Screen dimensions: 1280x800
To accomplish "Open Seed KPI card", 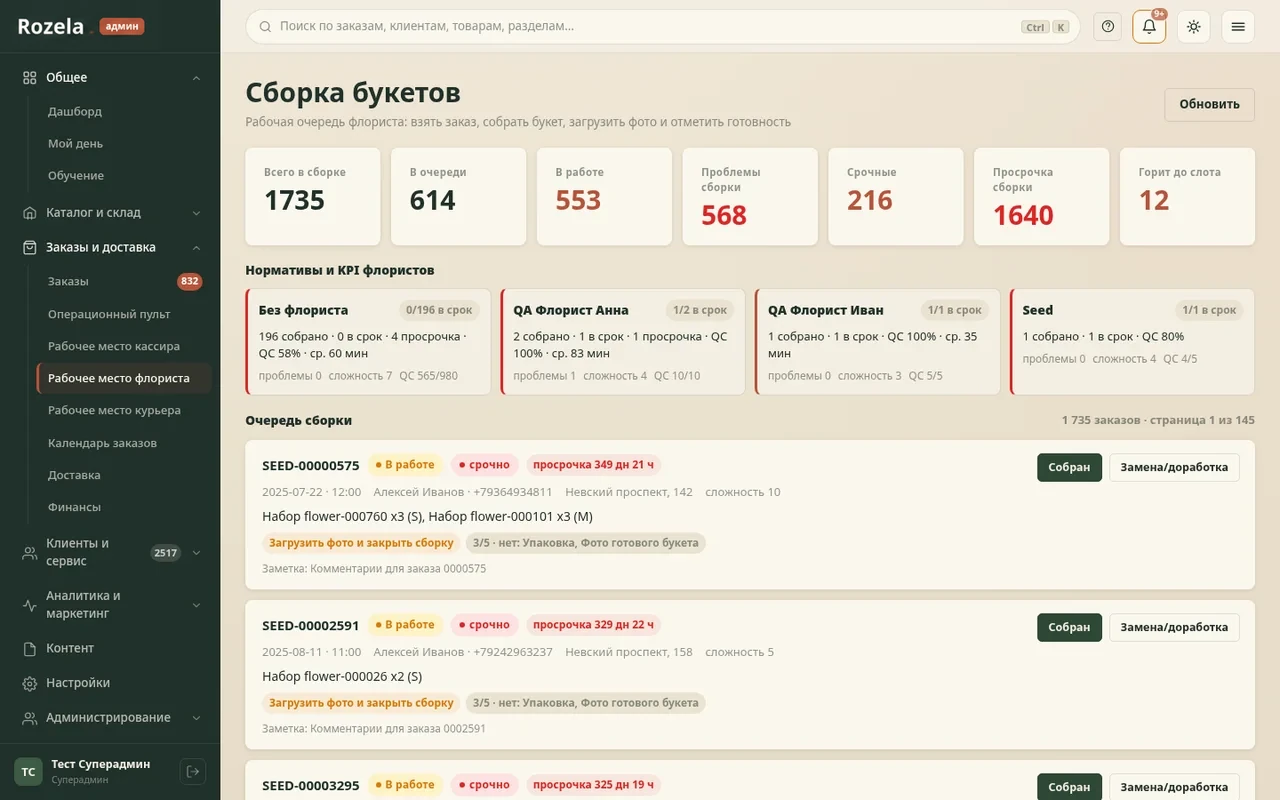I will coord(1132,342).
